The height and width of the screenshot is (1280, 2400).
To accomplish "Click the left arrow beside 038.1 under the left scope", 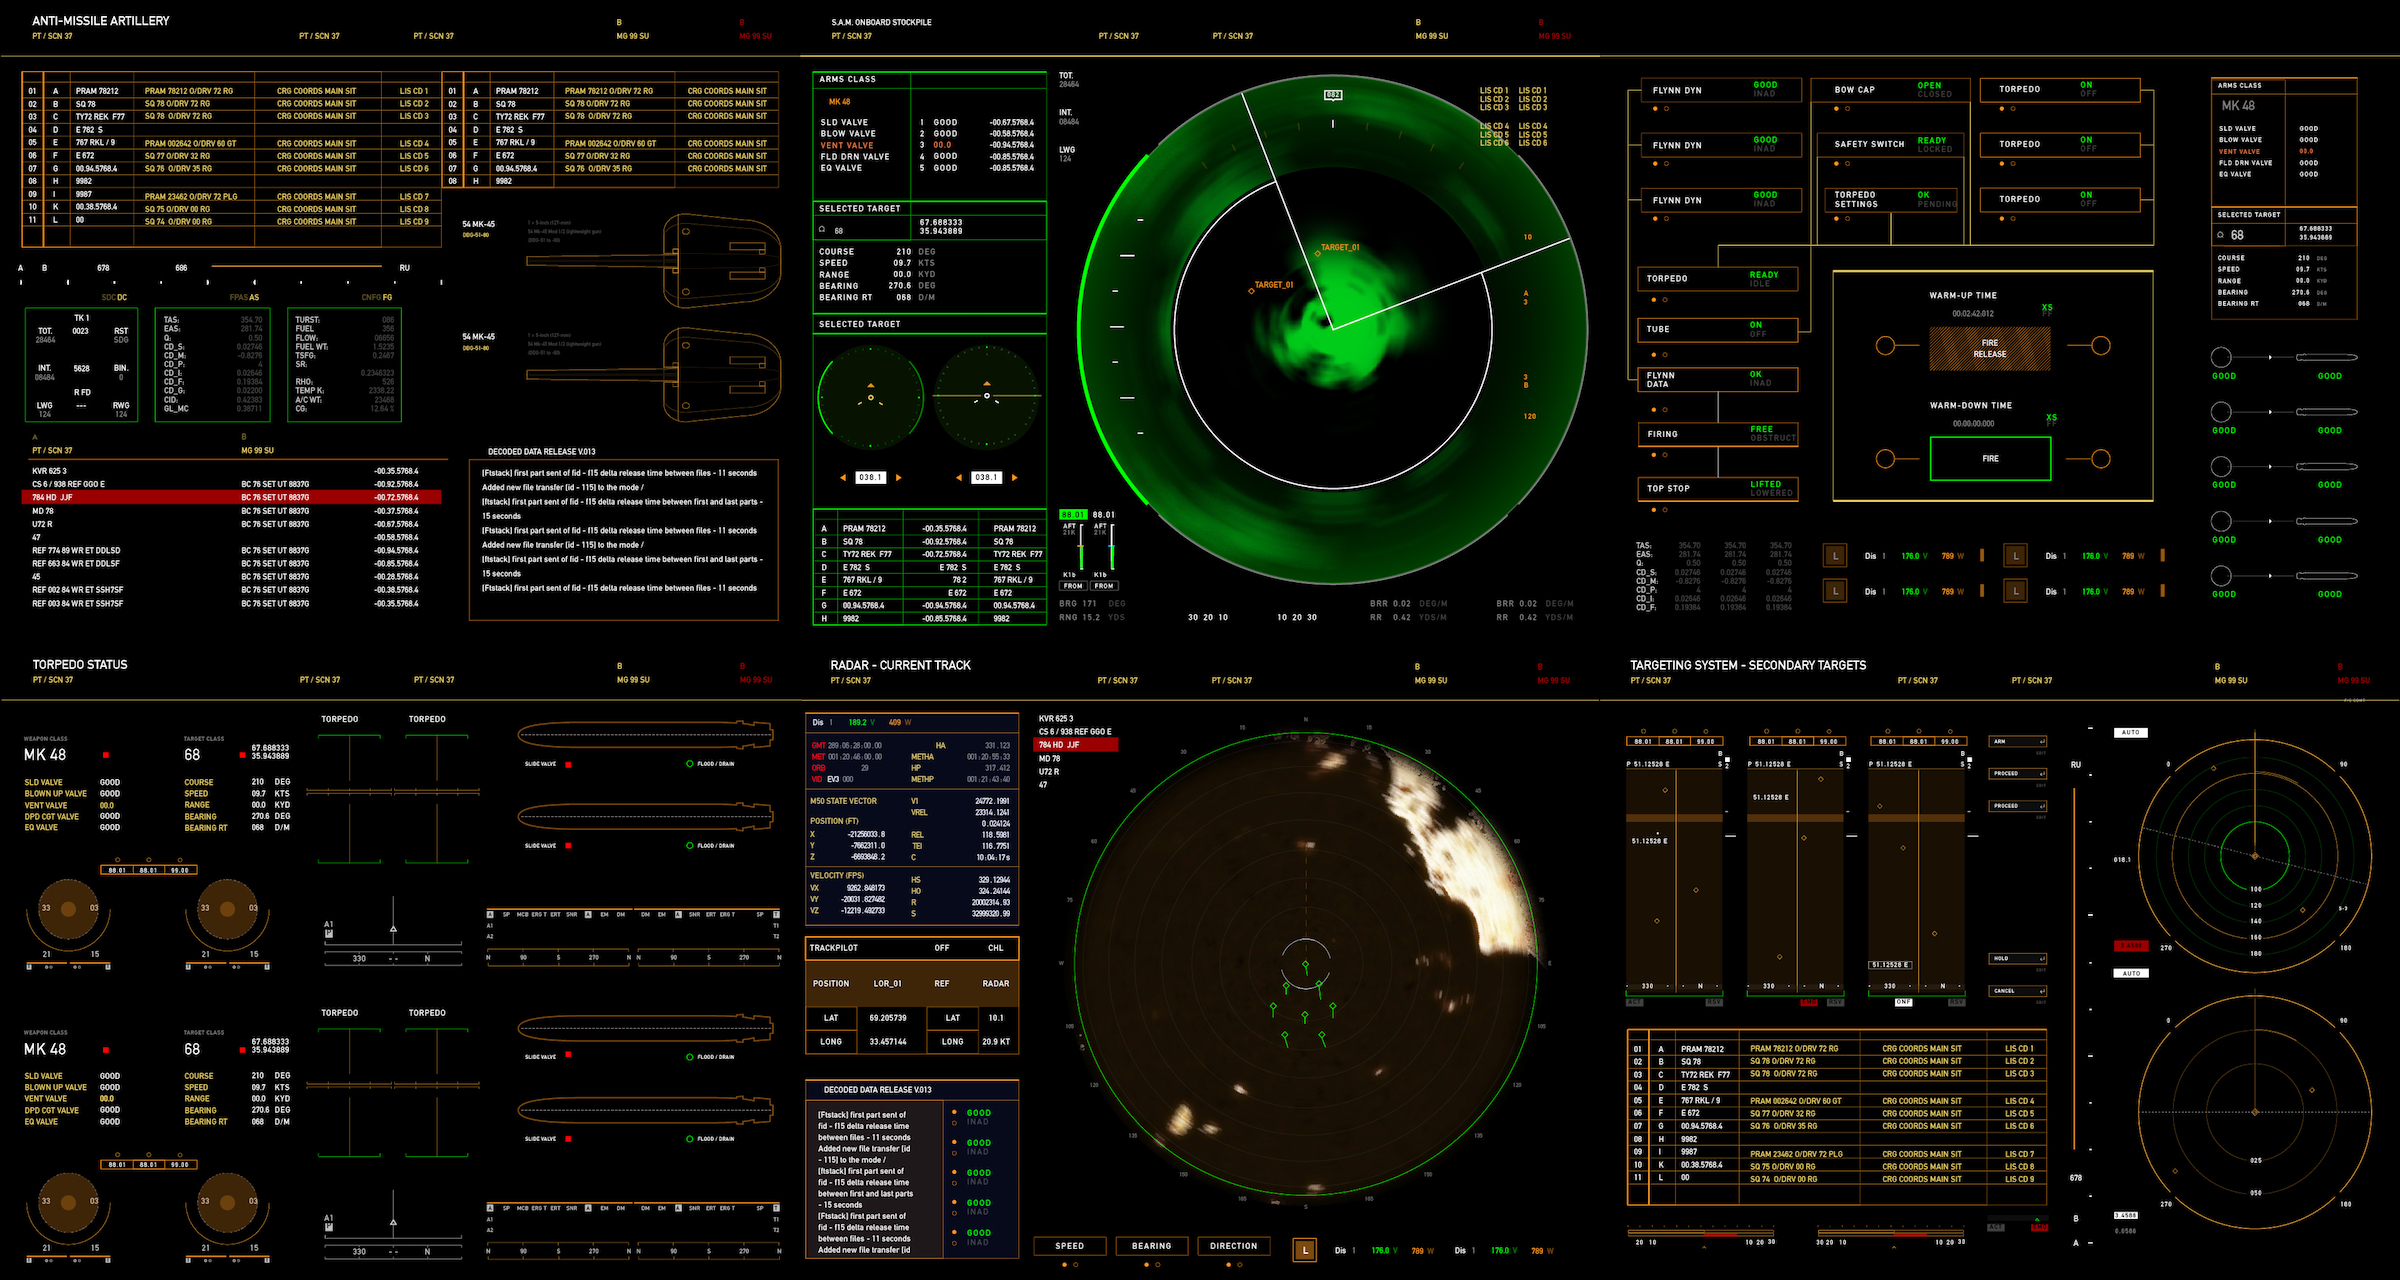I will (x=843, y=478).
